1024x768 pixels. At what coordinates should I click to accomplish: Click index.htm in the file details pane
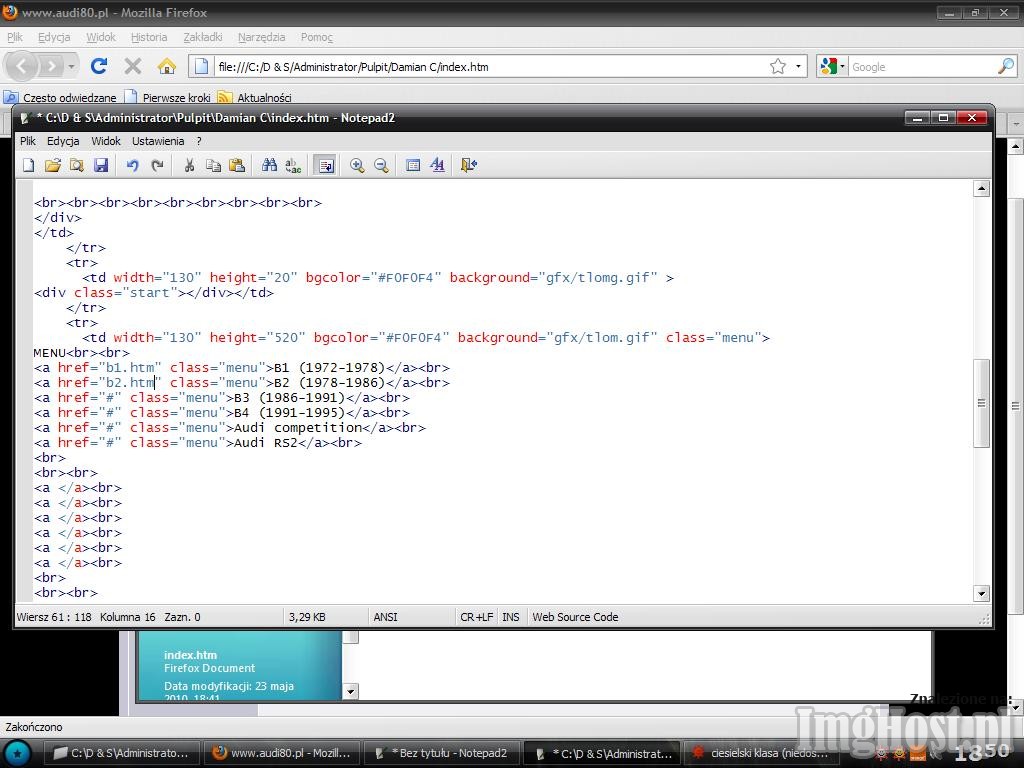pos(190,655)
